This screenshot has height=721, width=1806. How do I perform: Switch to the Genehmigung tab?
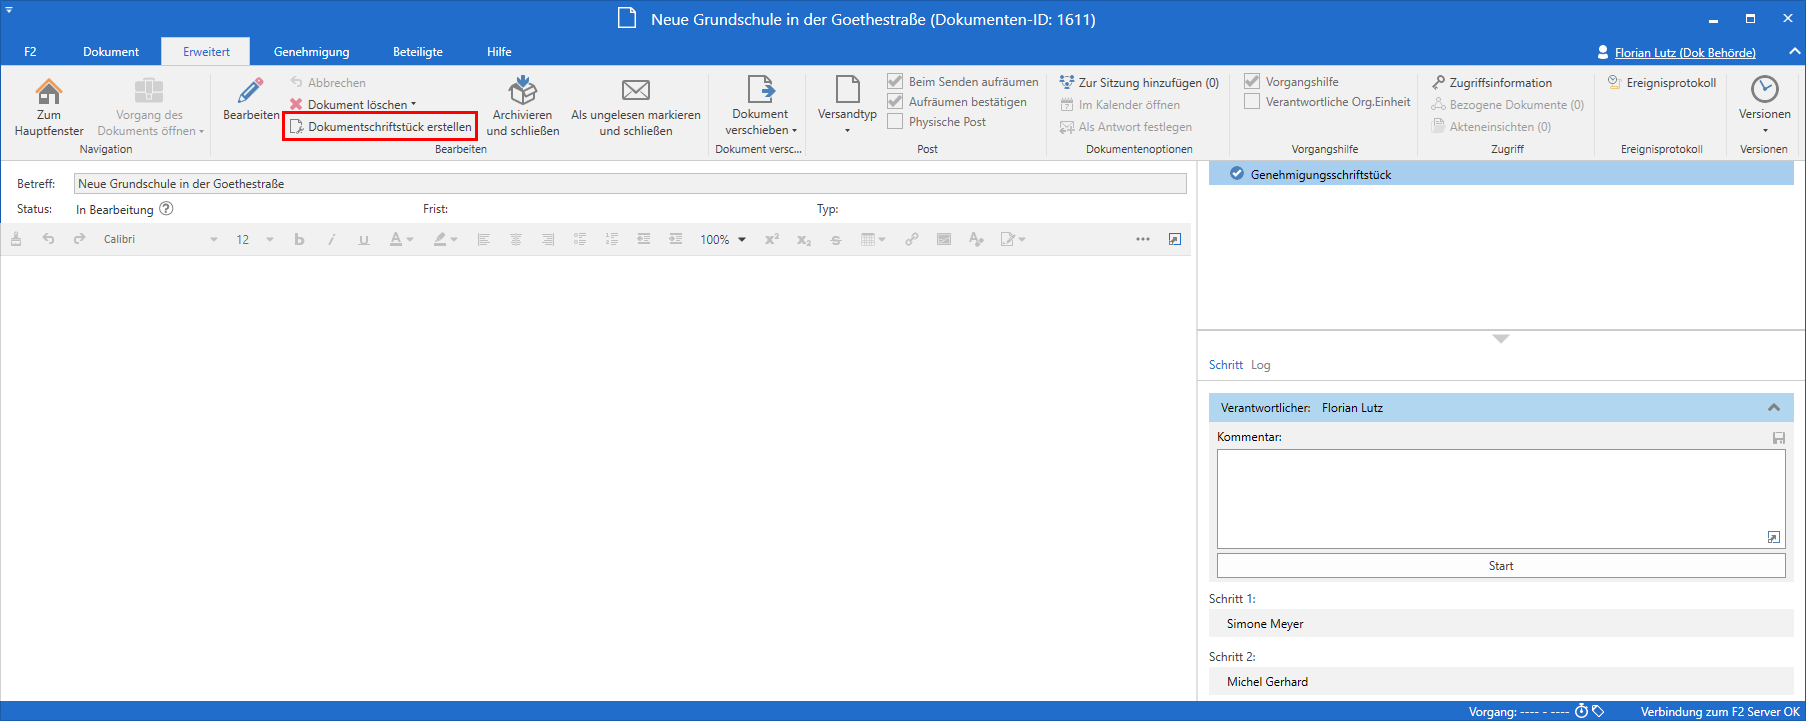311,52
